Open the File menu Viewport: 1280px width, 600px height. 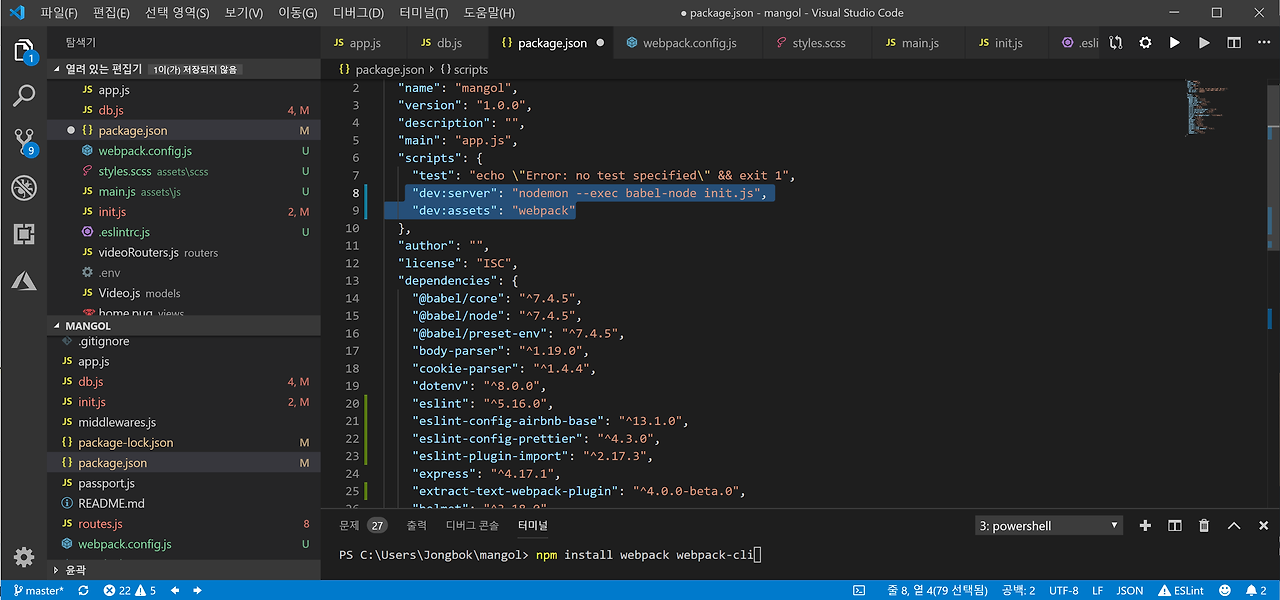point(59,13)
